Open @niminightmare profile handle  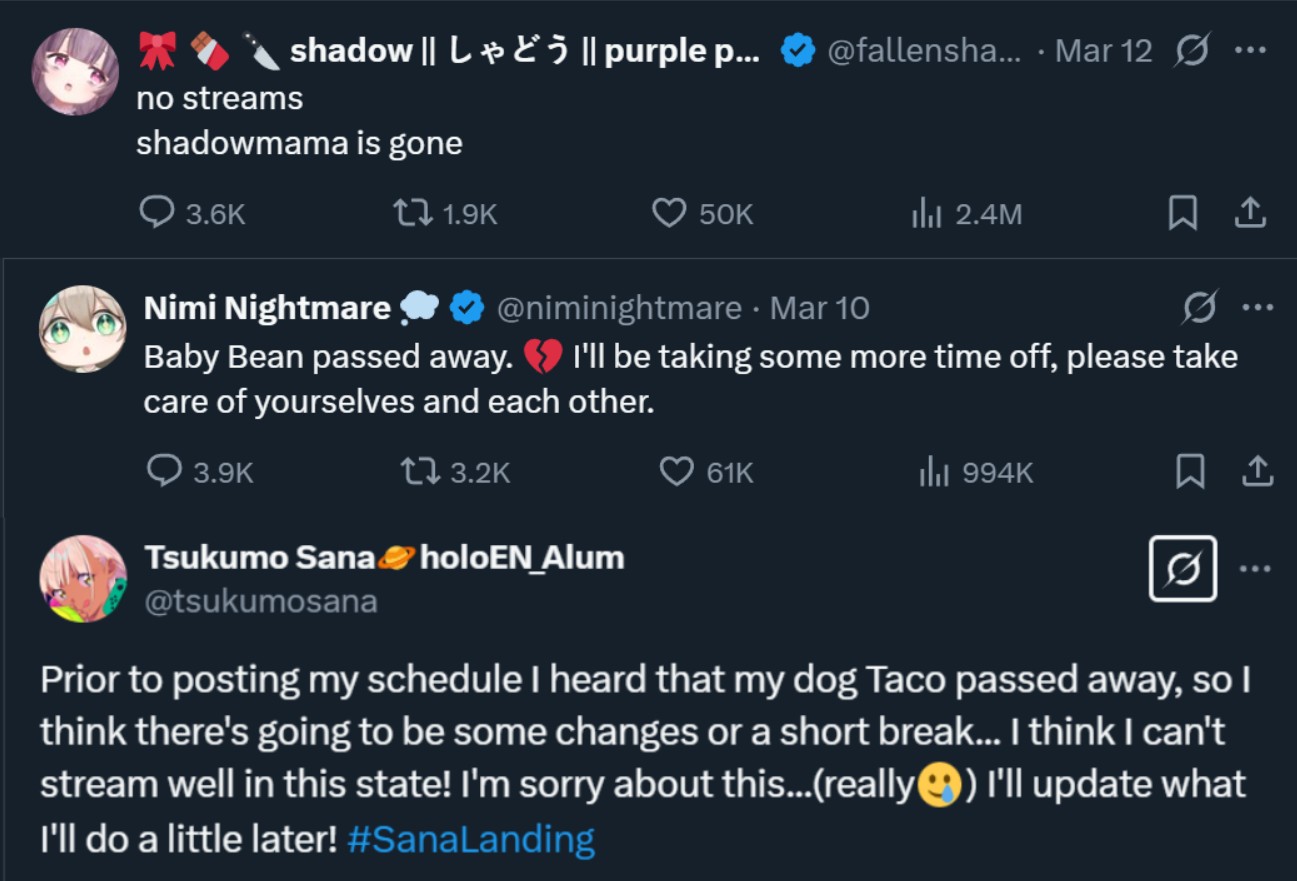point(619,308)
